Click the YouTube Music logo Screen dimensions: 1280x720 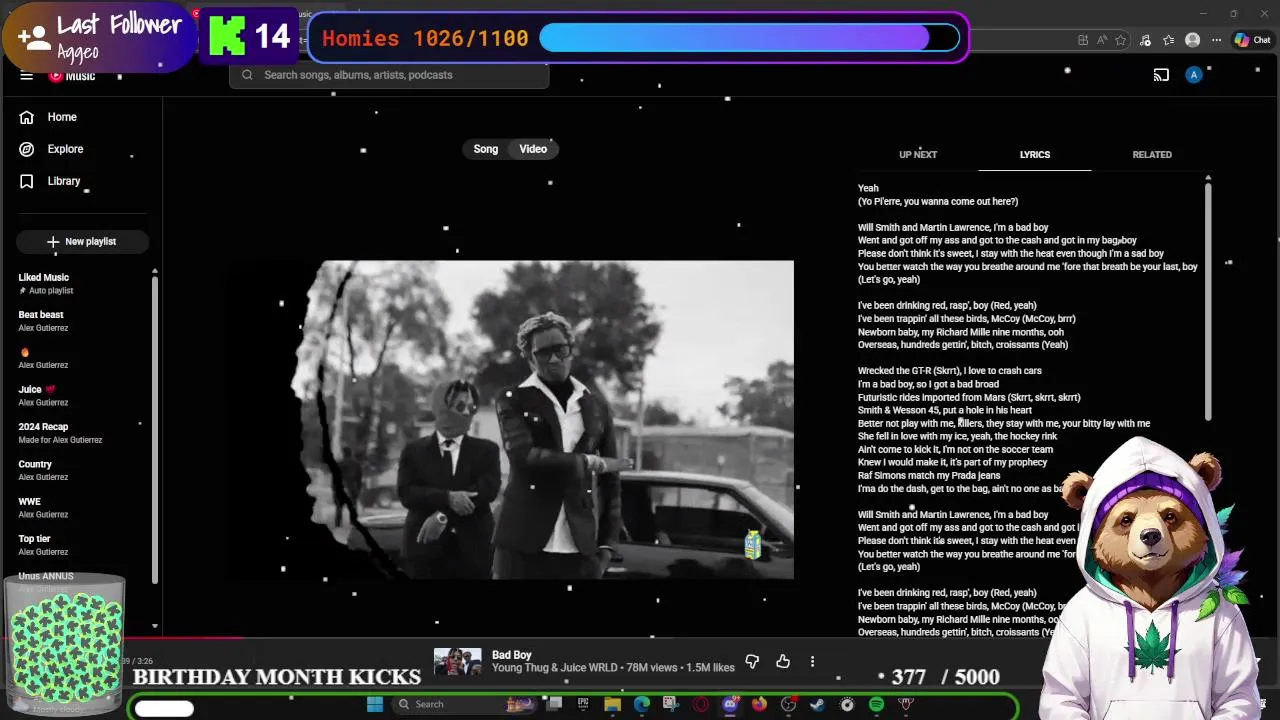72,76
